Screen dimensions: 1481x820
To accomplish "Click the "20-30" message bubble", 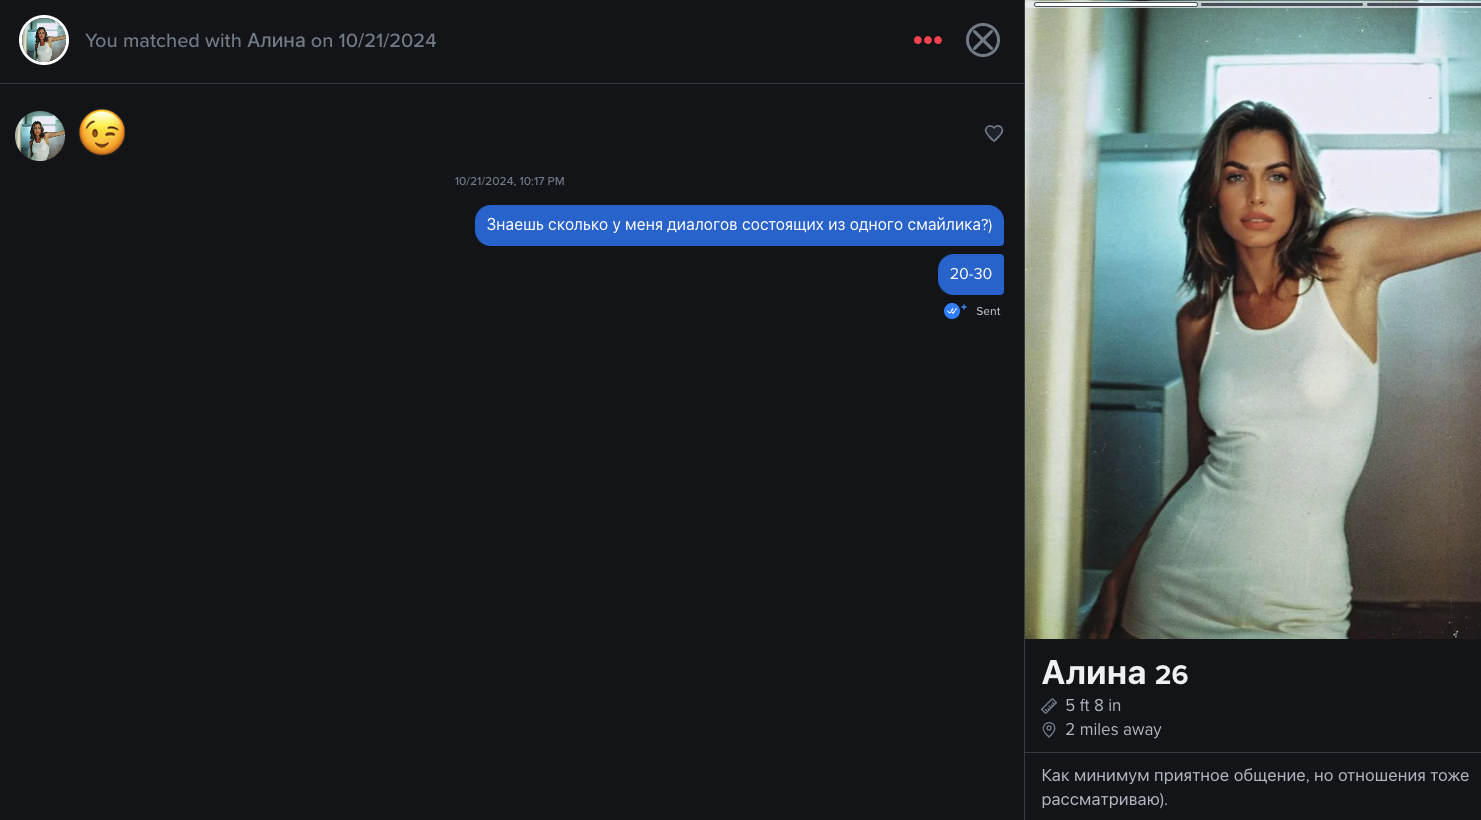I will [970, 274].
